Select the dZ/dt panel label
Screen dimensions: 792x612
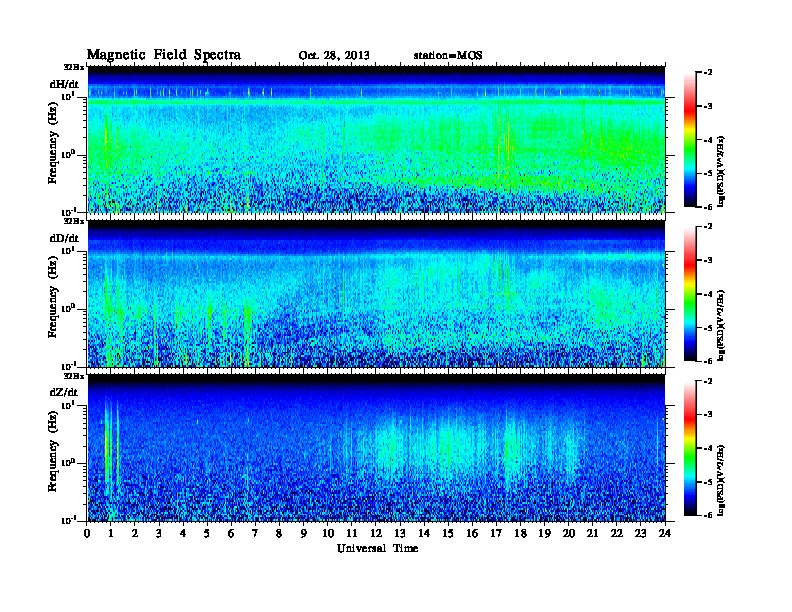click(x=64, y=392)
